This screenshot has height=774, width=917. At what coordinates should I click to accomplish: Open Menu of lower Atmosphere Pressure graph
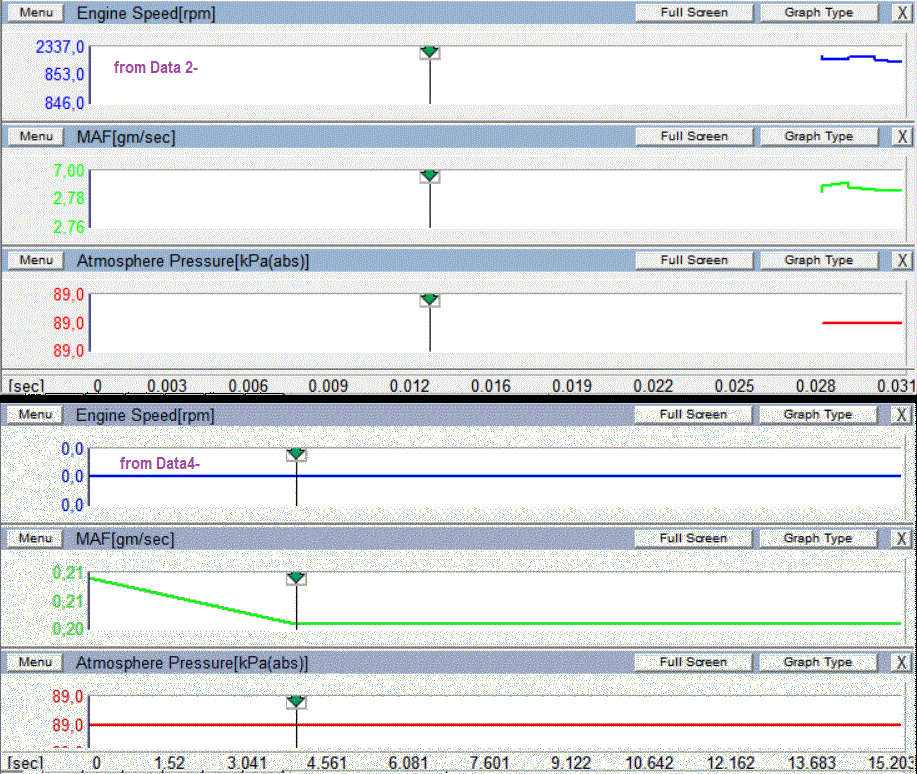click(35, 662)
